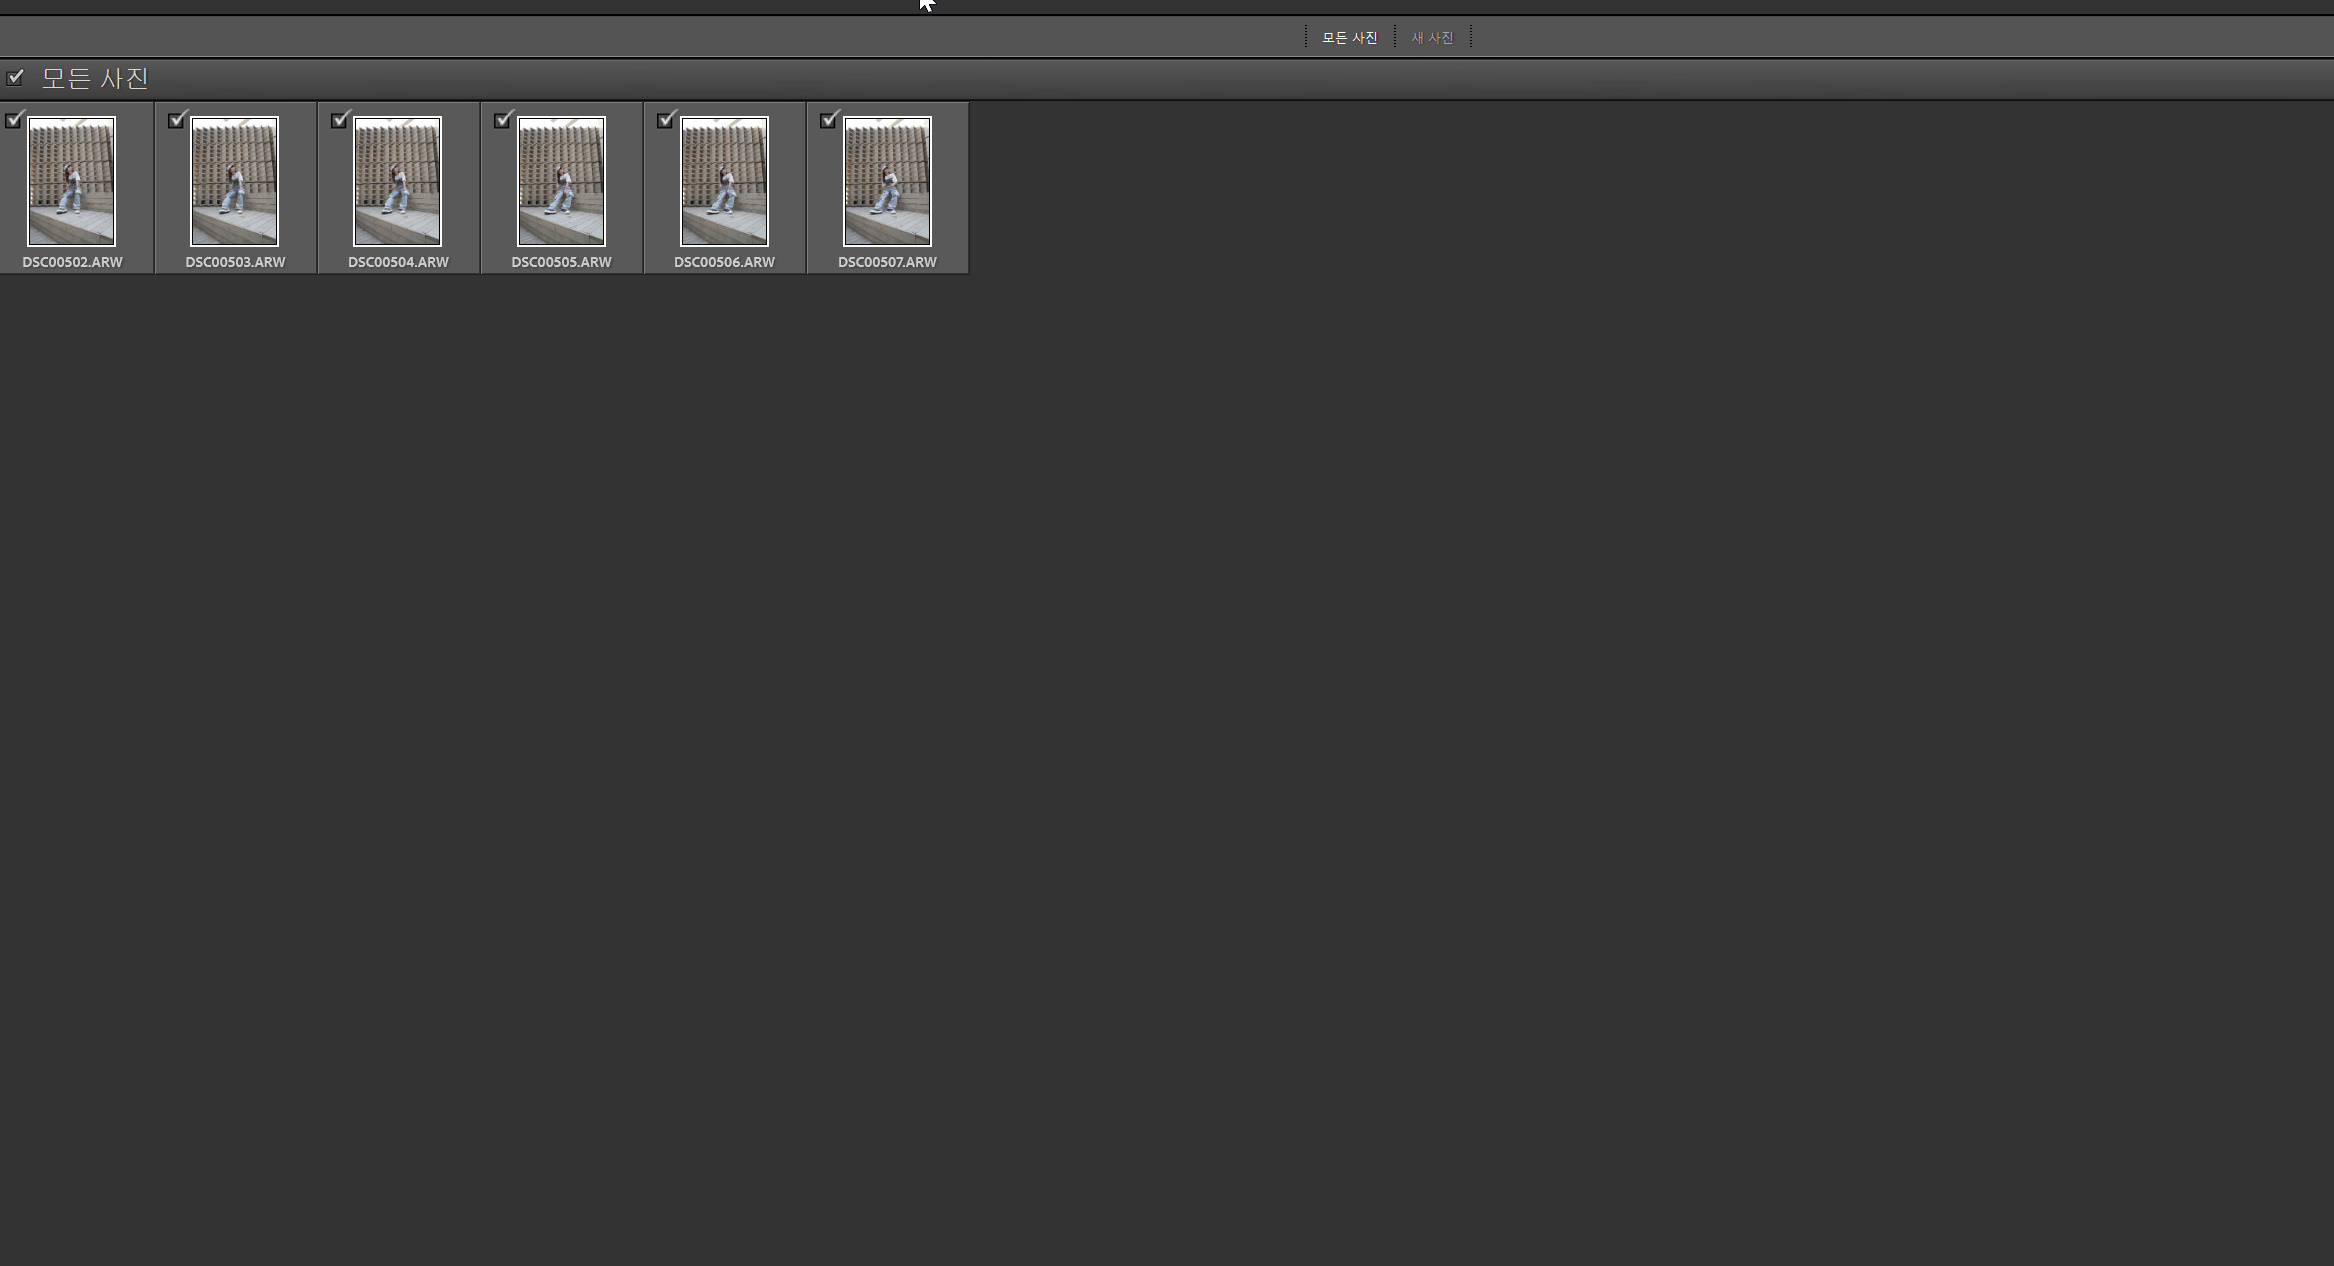
Task: Uncheck DSC00506.ARW import checkbox
Action: click(x=665, y=121)
